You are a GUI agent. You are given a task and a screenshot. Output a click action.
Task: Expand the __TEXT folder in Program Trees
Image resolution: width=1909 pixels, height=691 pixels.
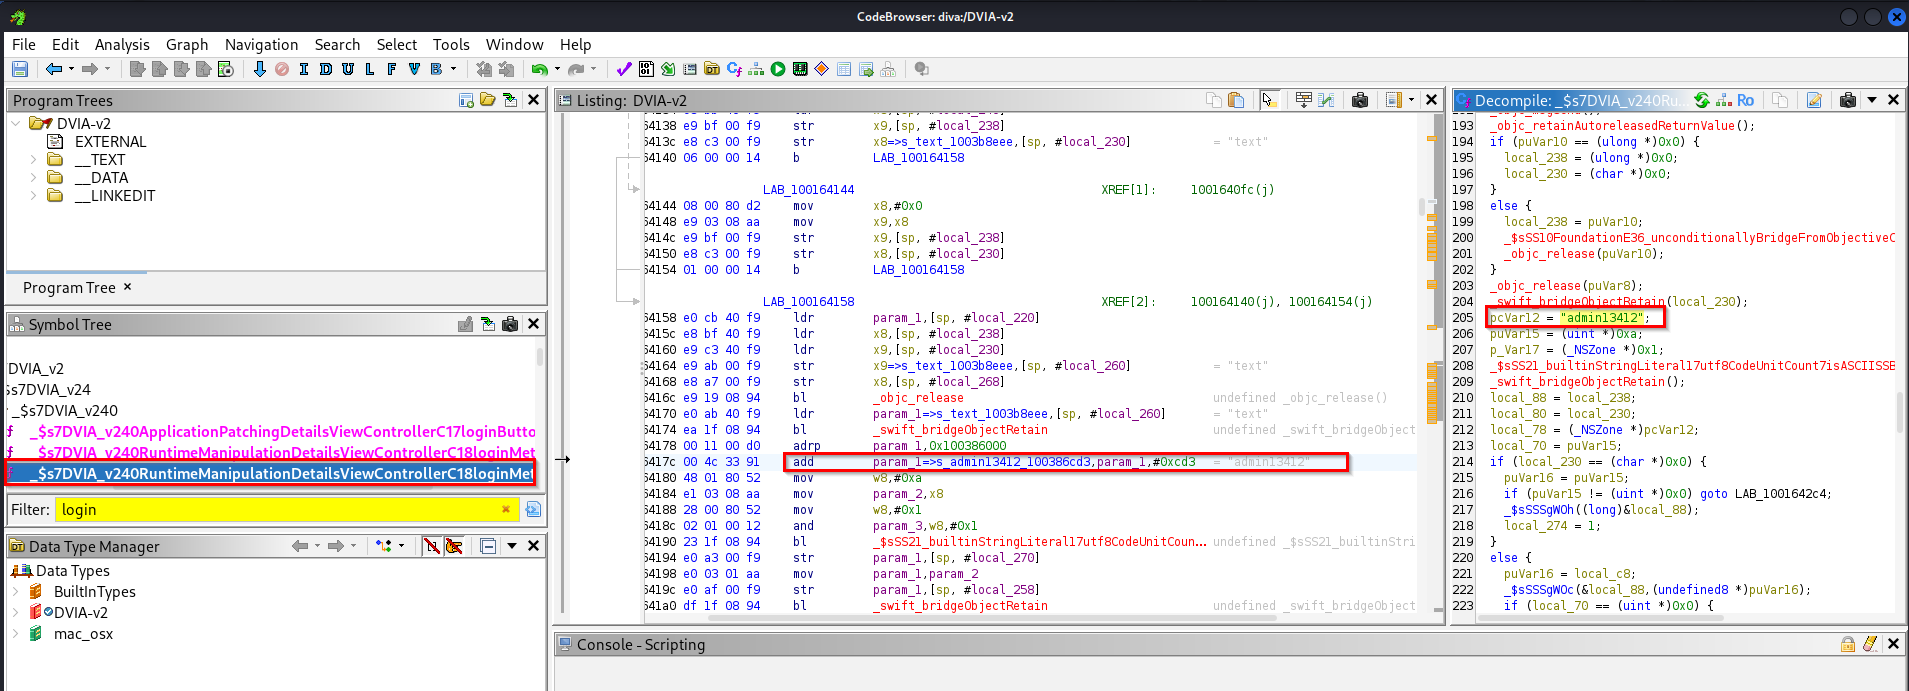coord(33,160)
